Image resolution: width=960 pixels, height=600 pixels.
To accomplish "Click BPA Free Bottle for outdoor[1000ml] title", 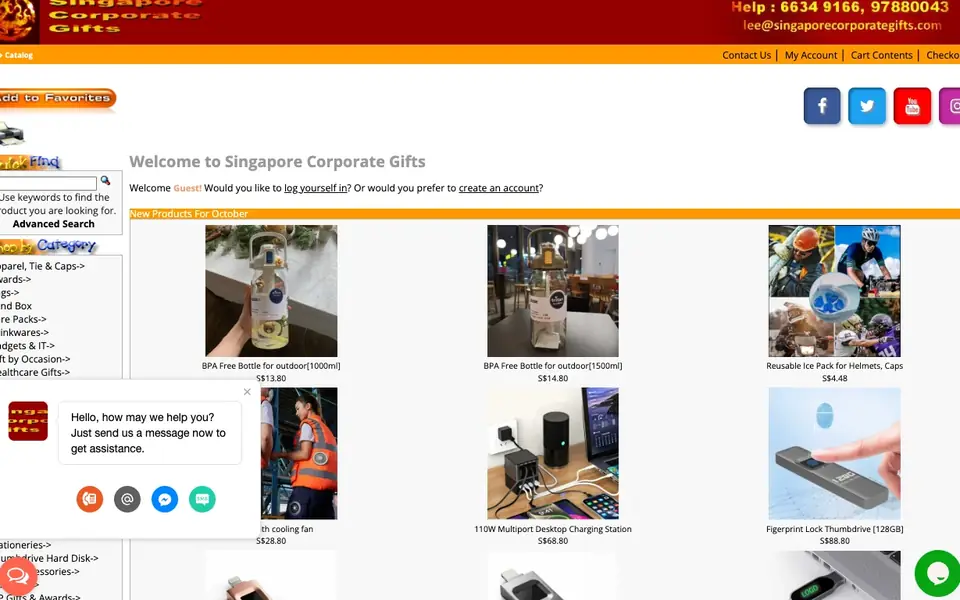I will click(x=271, y=366).
